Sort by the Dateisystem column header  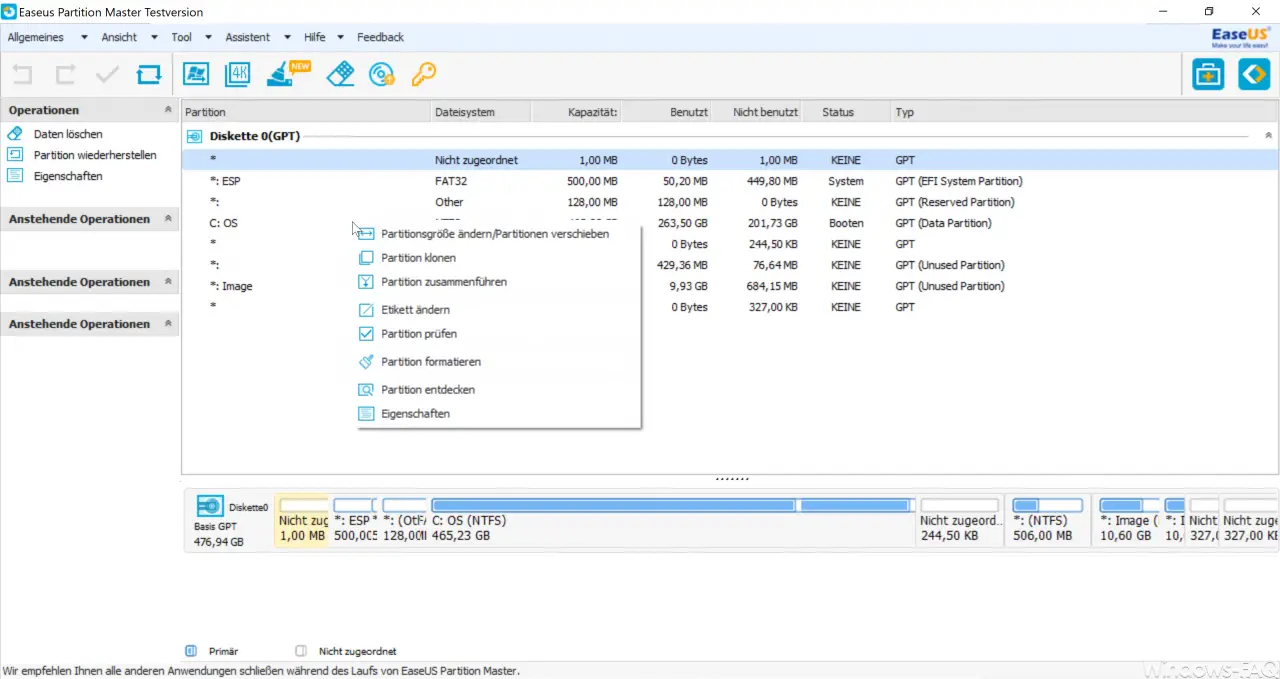click(x=481, y=112)
